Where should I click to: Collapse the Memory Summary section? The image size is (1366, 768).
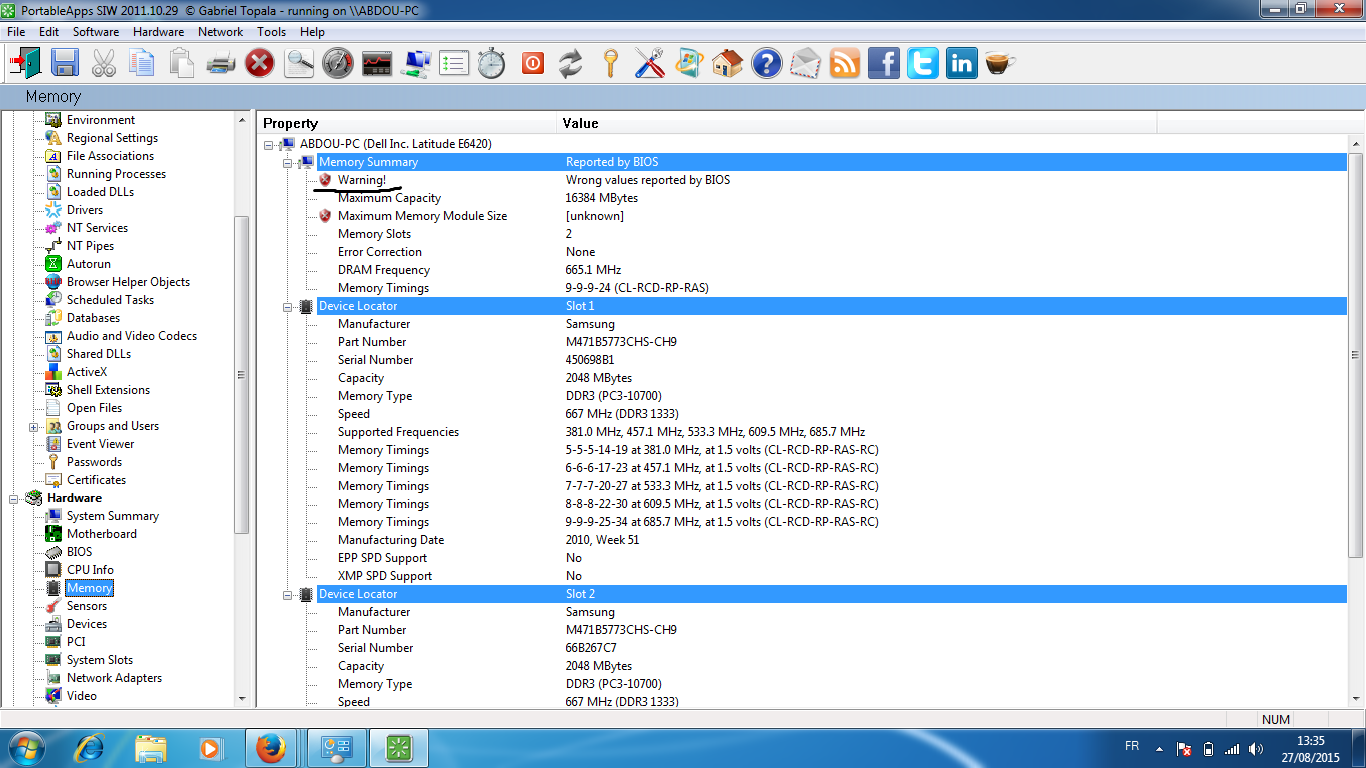(x=288, y=162)
